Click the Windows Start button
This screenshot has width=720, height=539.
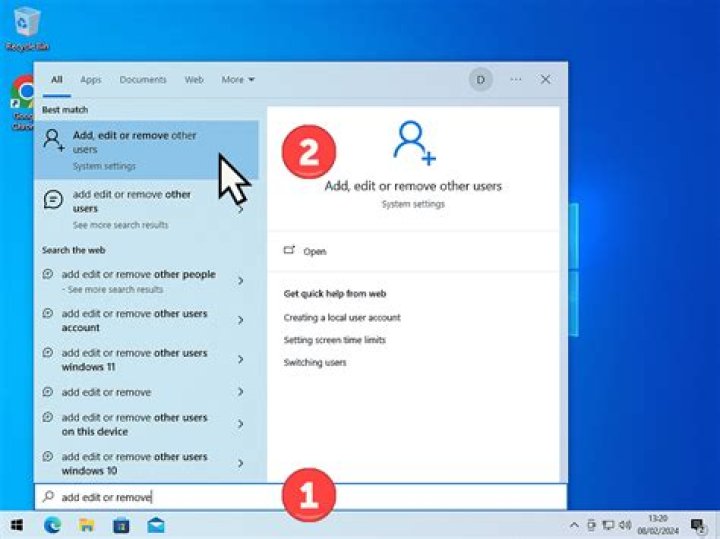(x=17, y=525)
